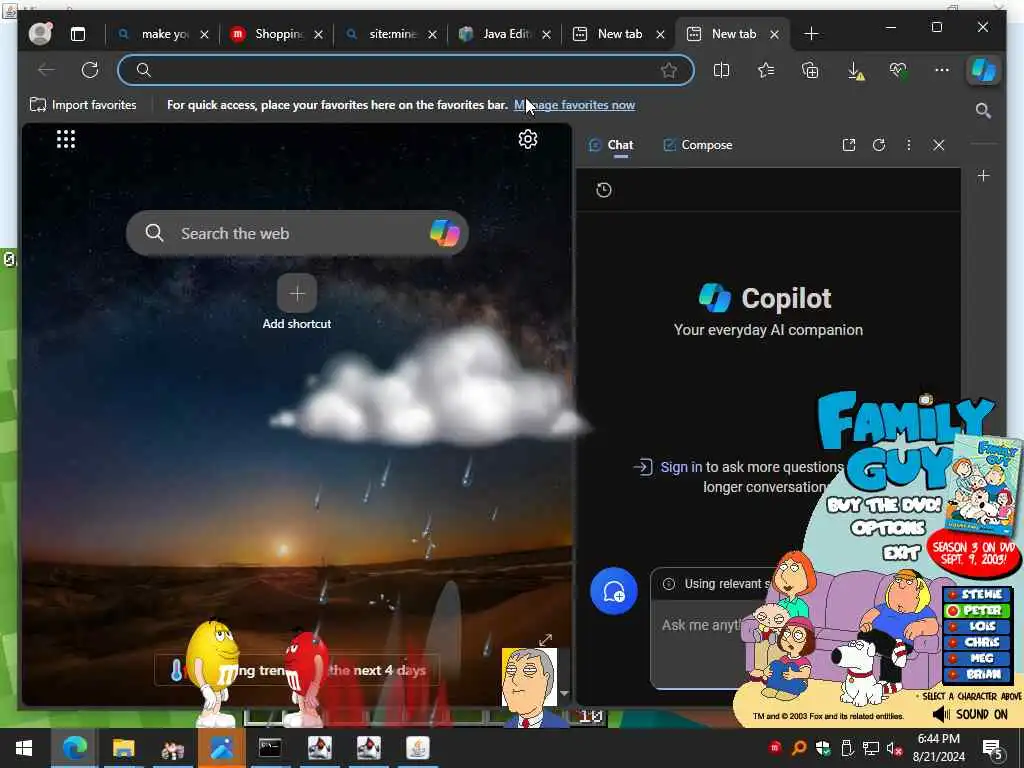The height and width of the screenshot is (768, 1024).
Task: Click the Family Guy DVD cover
Action: pos(982,486)
